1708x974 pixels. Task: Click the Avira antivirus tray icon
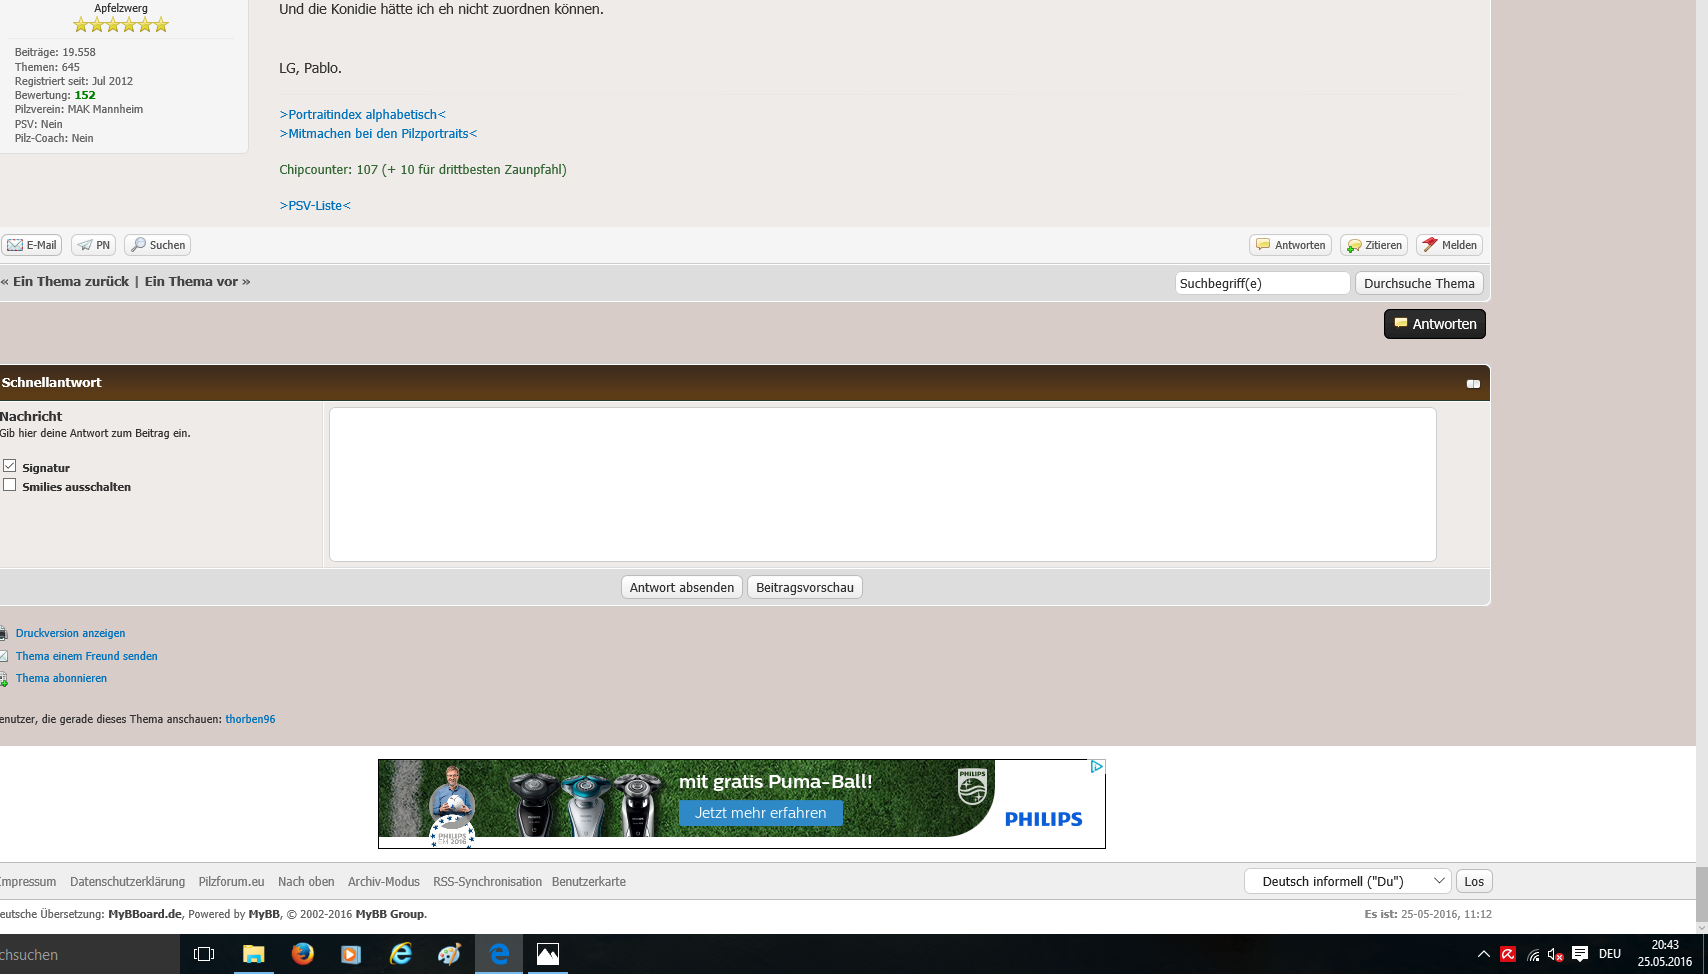click(x=1508, y=954)
